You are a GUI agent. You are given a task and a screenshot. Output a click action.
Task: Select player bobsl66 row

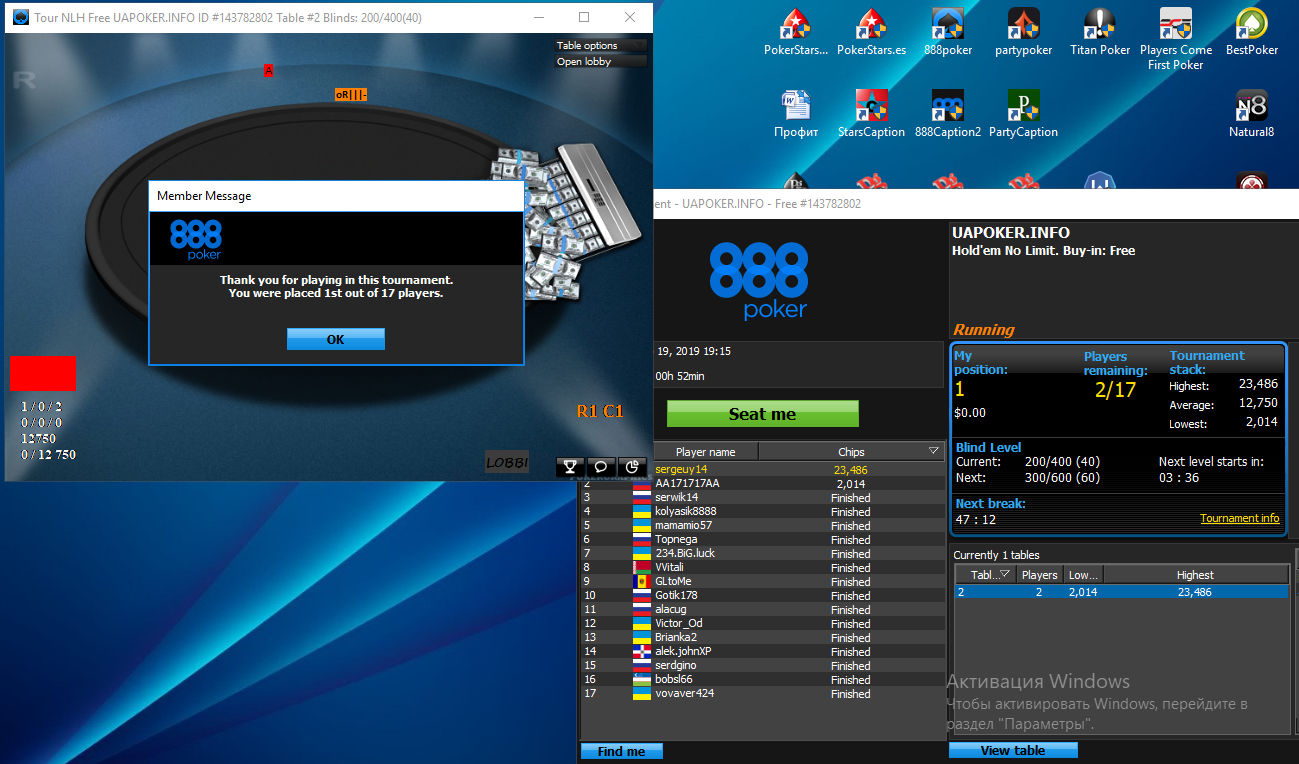762,679
